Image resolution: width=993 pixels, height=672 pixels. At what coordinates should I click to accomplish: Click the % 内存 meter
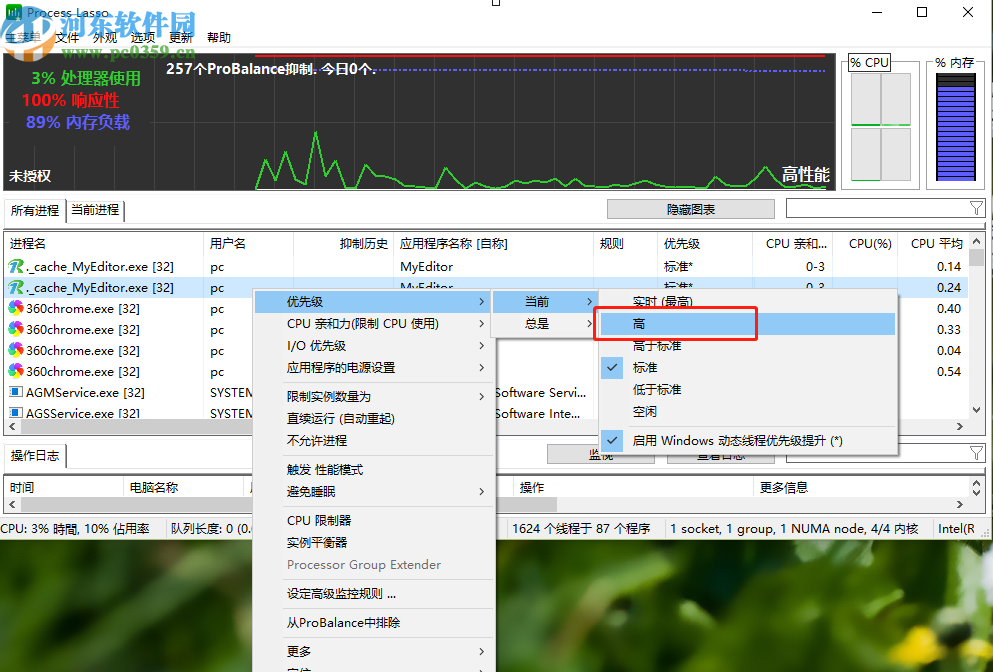956,125
